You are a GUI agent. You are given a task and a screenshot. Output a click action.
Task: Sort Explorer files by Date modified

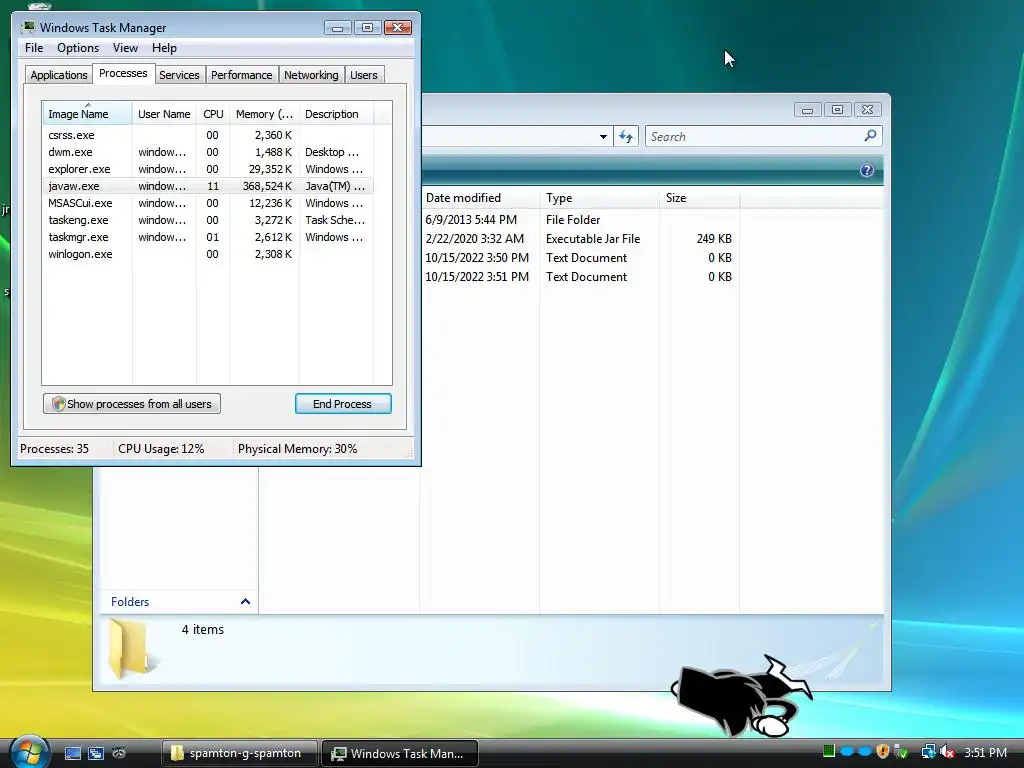click(x=479, y=198)
